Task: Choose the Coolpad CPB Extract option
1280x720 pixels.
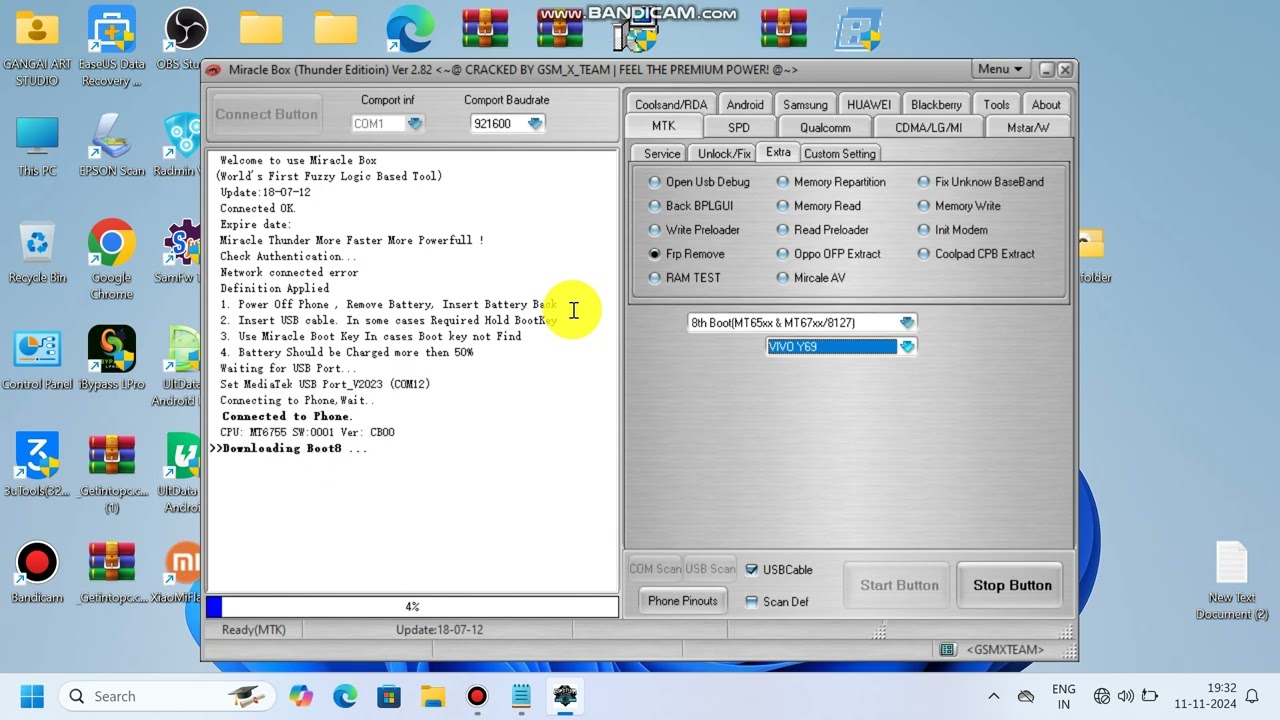Action: coord(976,254)
